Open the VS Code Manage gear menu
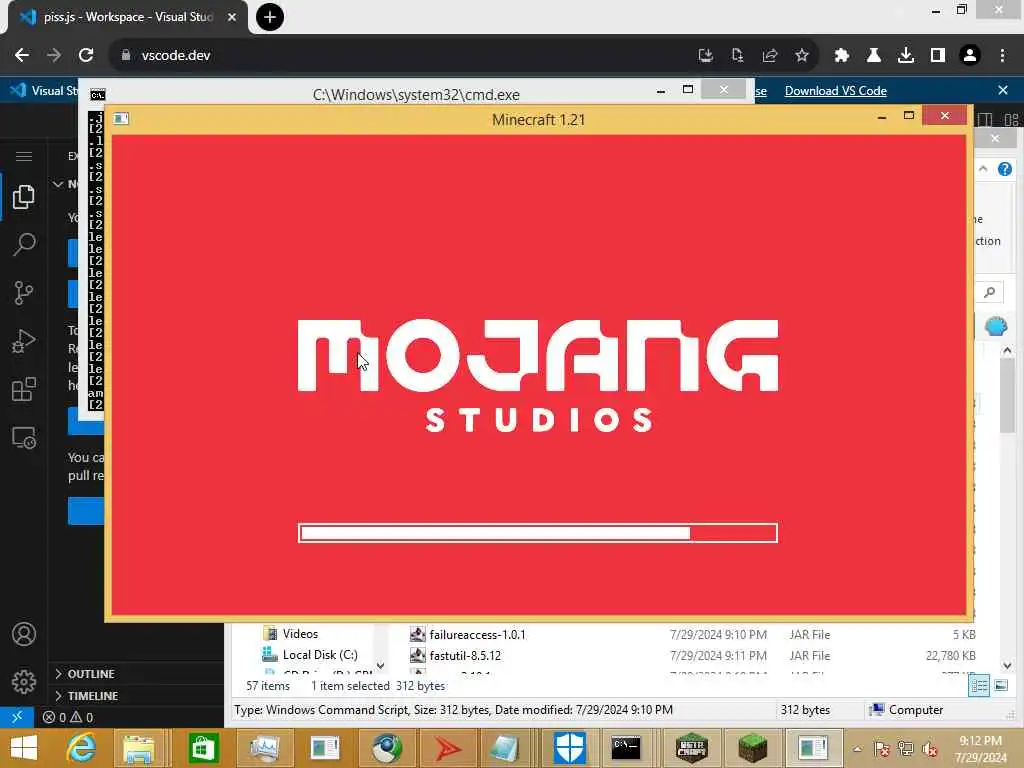Screen dimensions: 1024x768 [24, 682]
